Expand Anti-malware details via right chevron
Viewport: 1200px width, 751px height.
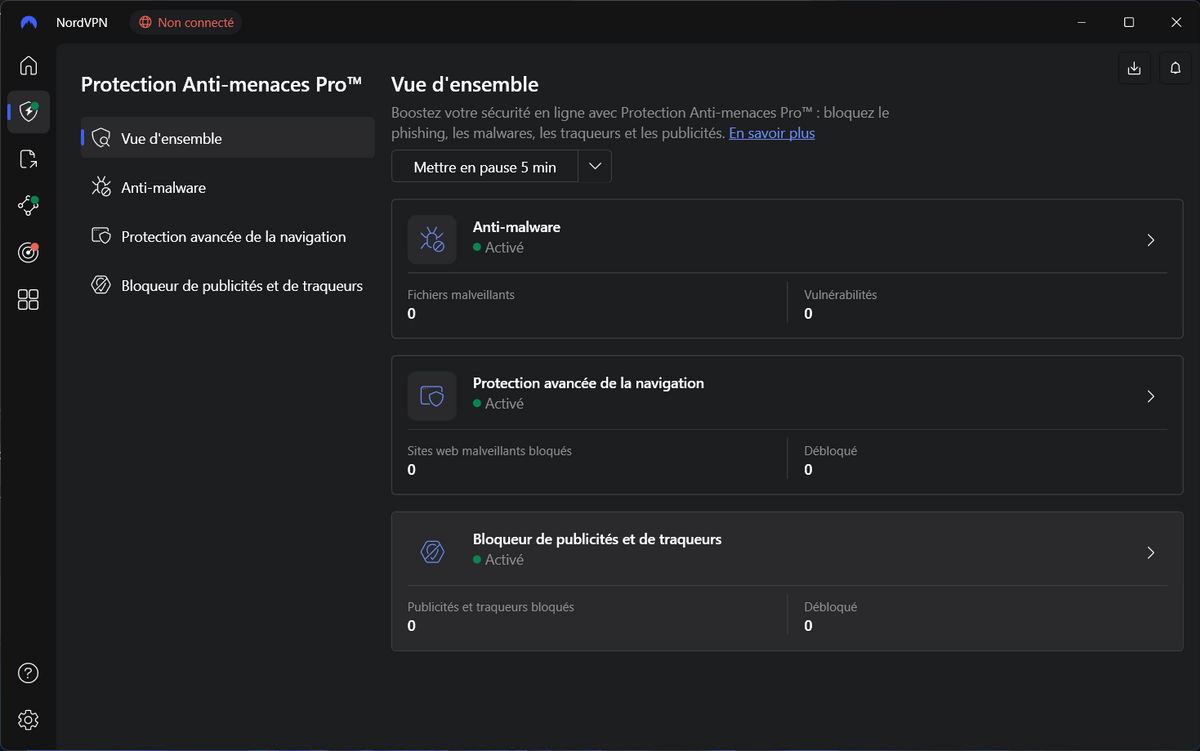click(x=1150, y=239)
